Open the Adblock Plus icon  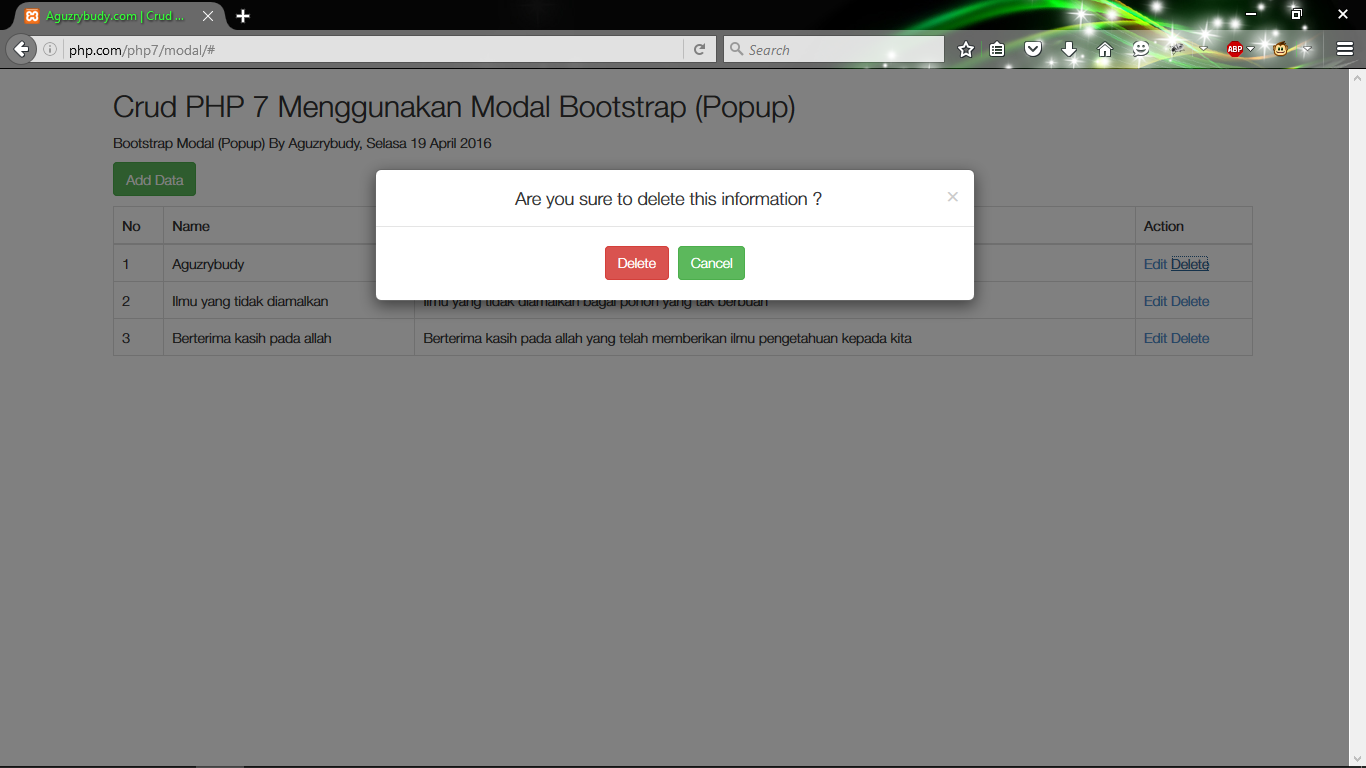tap(1234, 48)
